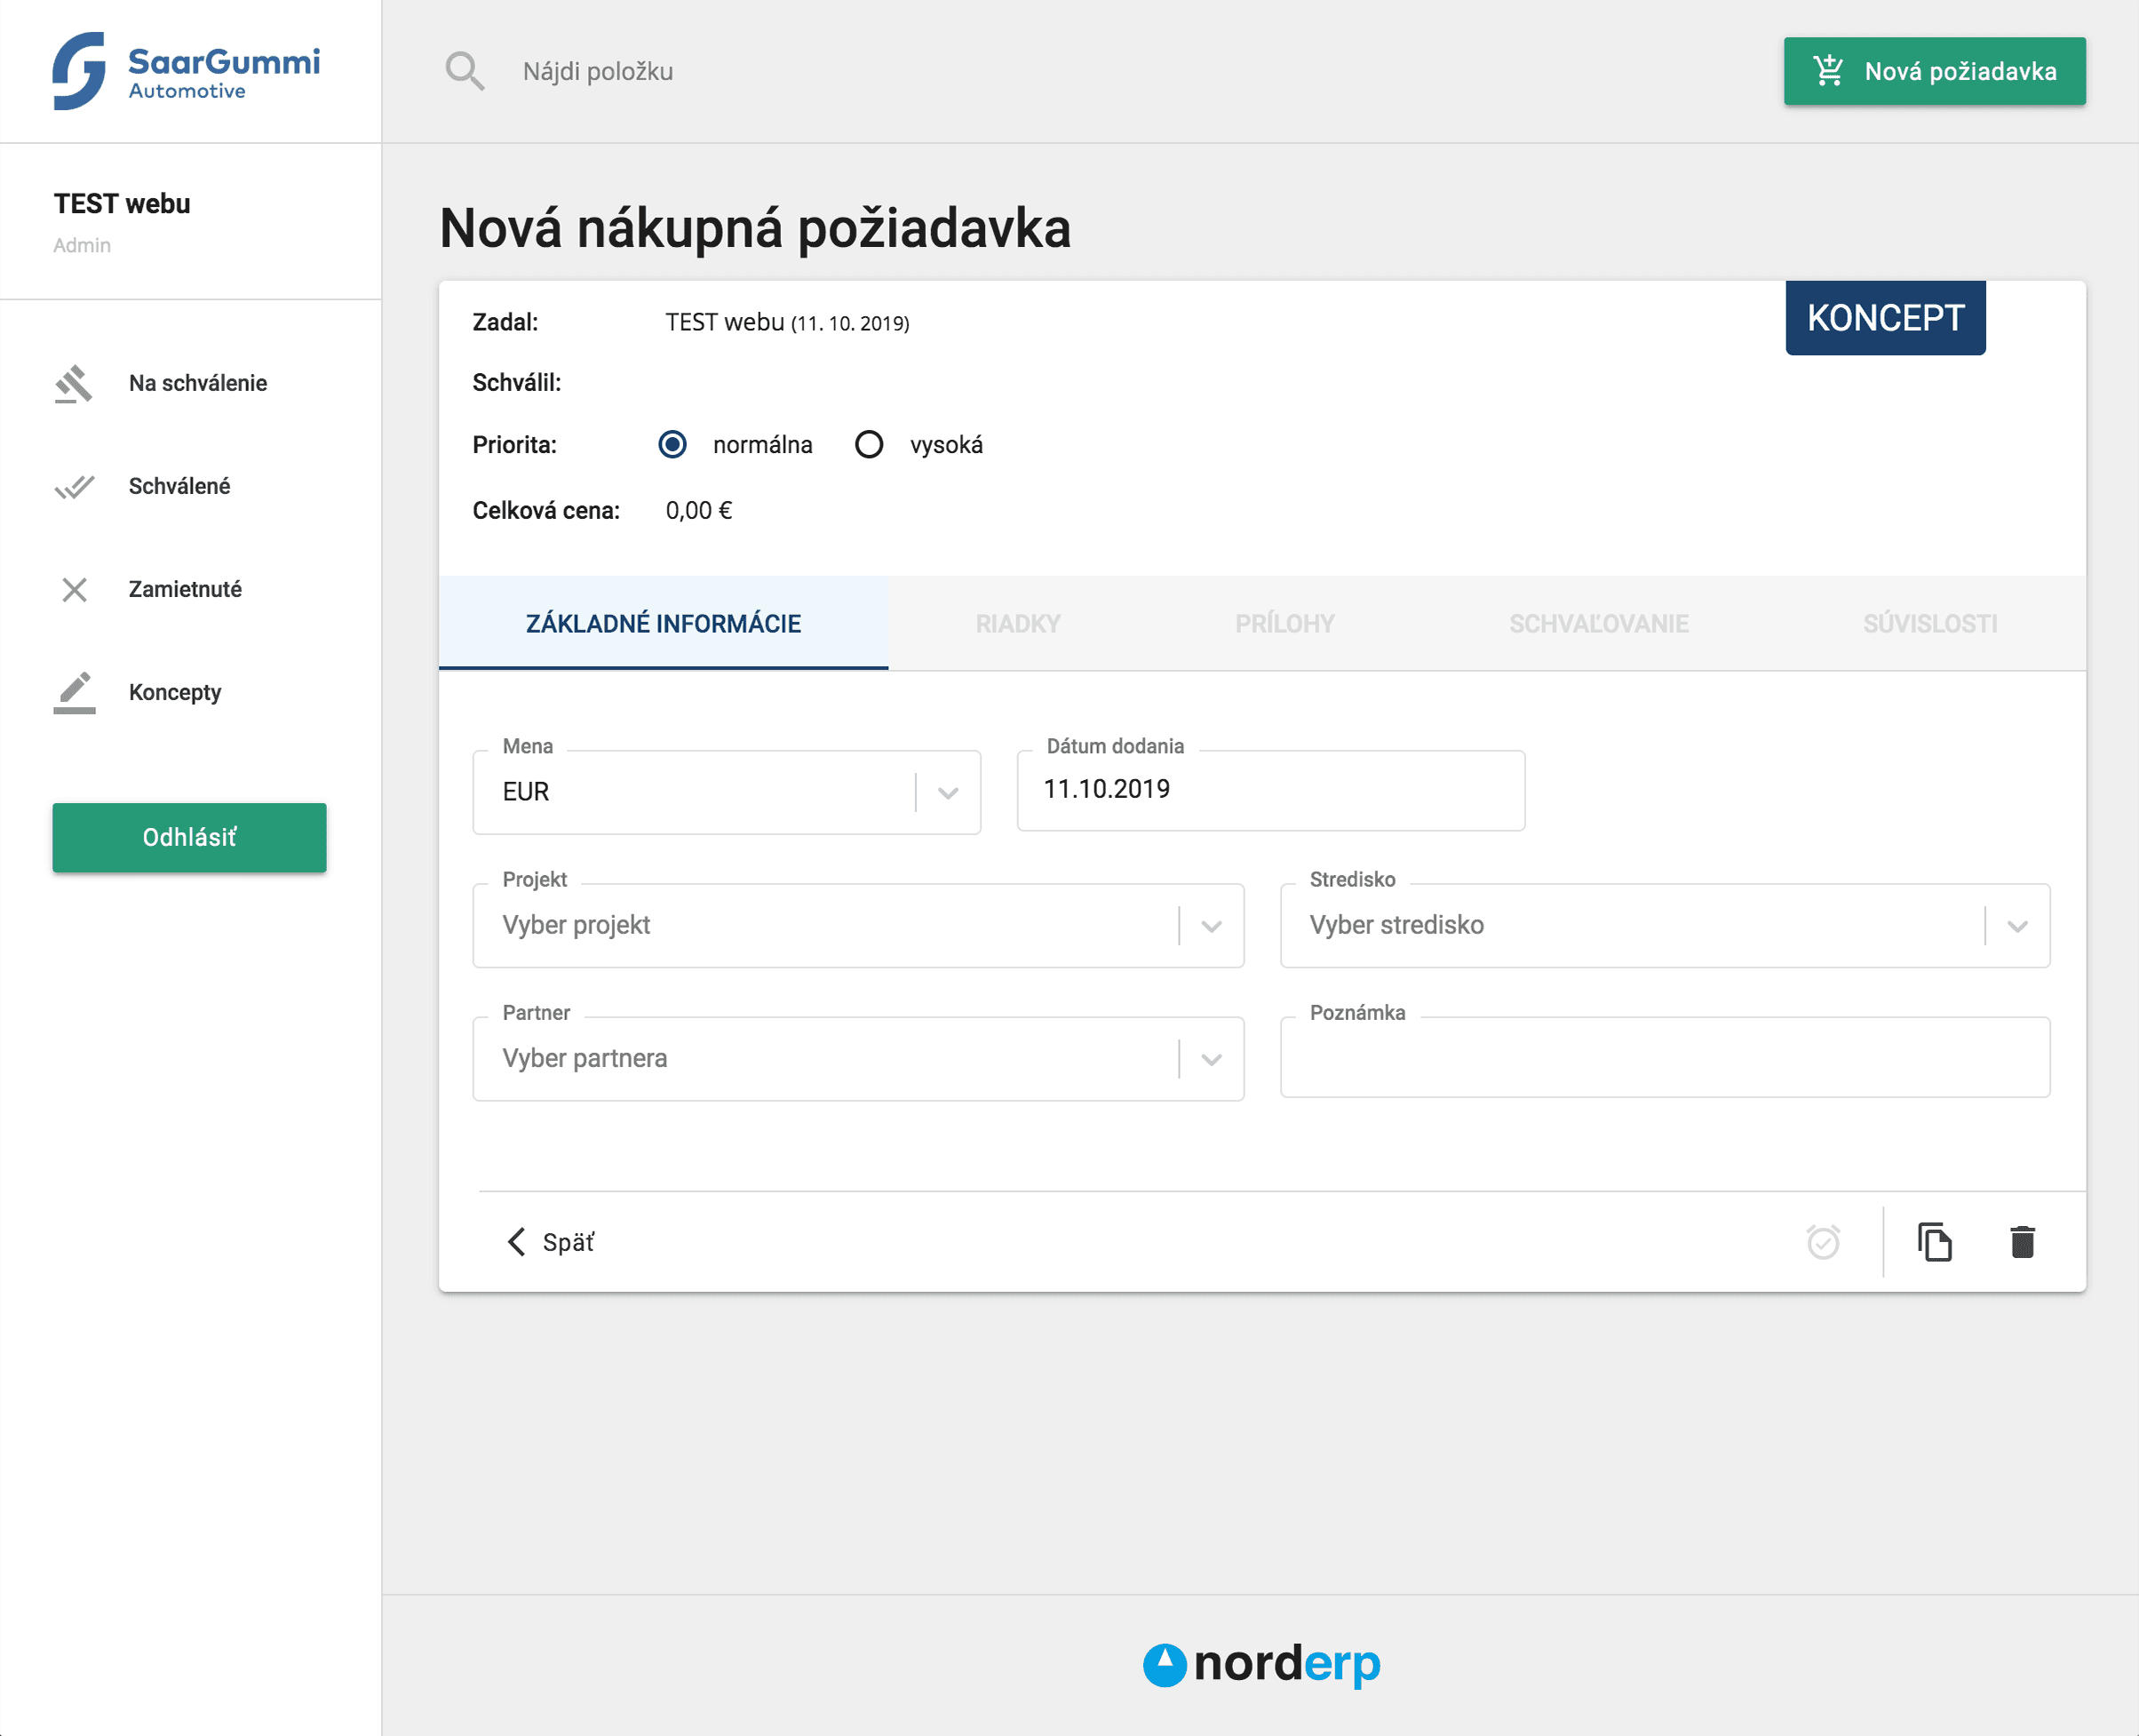
Task: Select the normálna priority radio button
Action: coord(672,444)
